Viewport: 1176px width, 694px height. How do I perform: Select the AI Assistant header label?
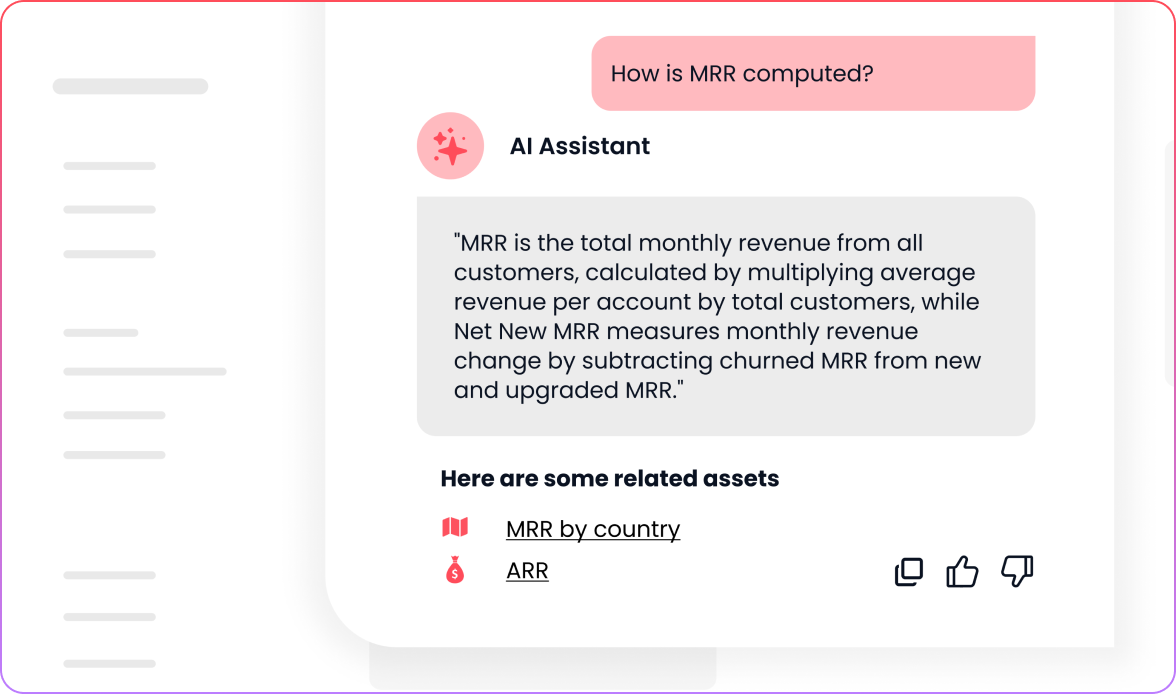(580, 146)
